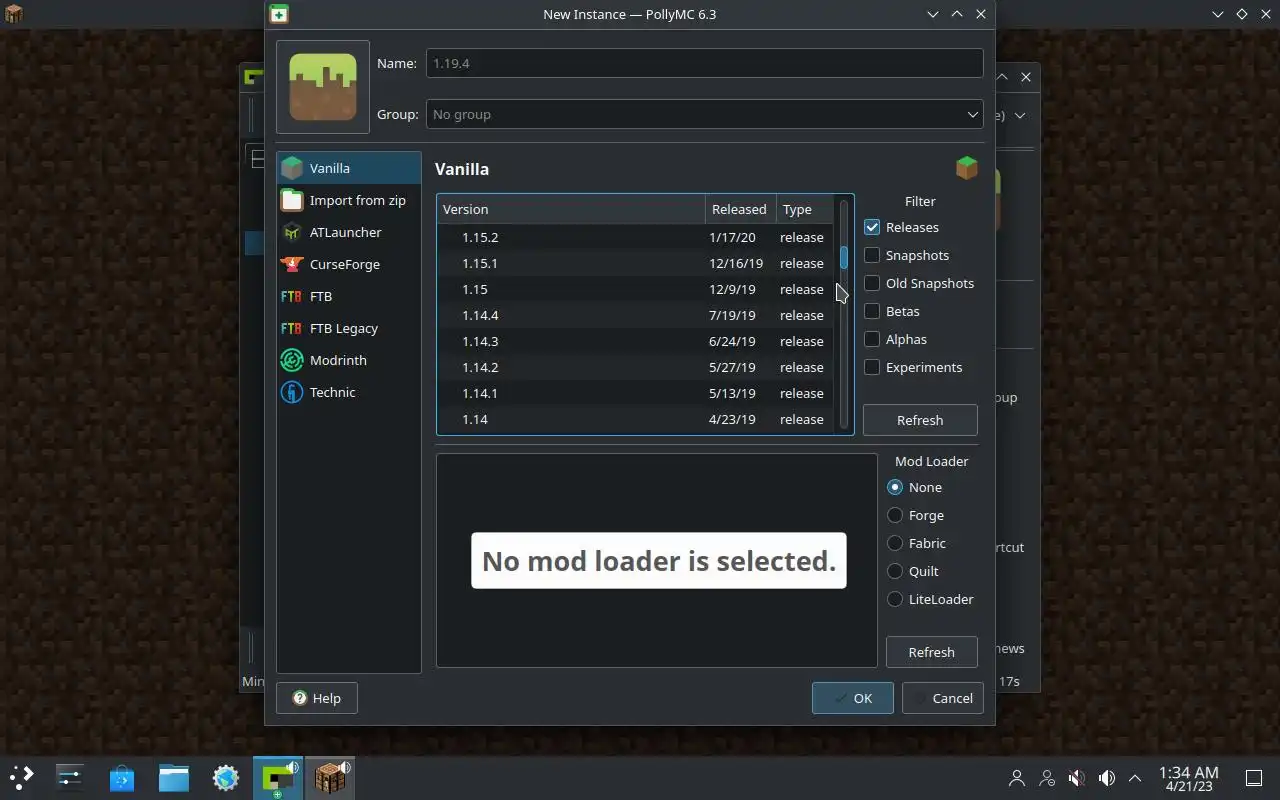Click the instance Name input field
This screenshot has height=800, width=1280.
click(x=704, y=63)
